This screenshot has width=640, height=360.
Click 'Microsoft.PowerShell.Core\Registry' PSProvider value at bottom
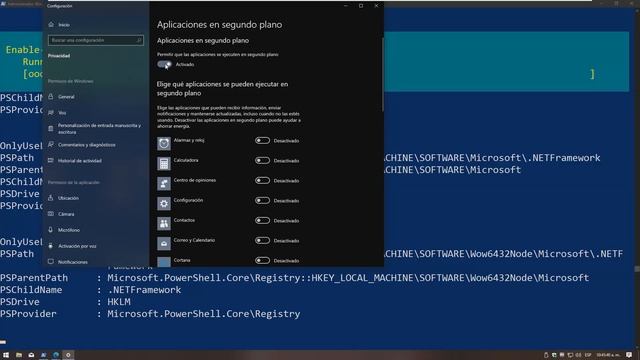coord(204,314)
